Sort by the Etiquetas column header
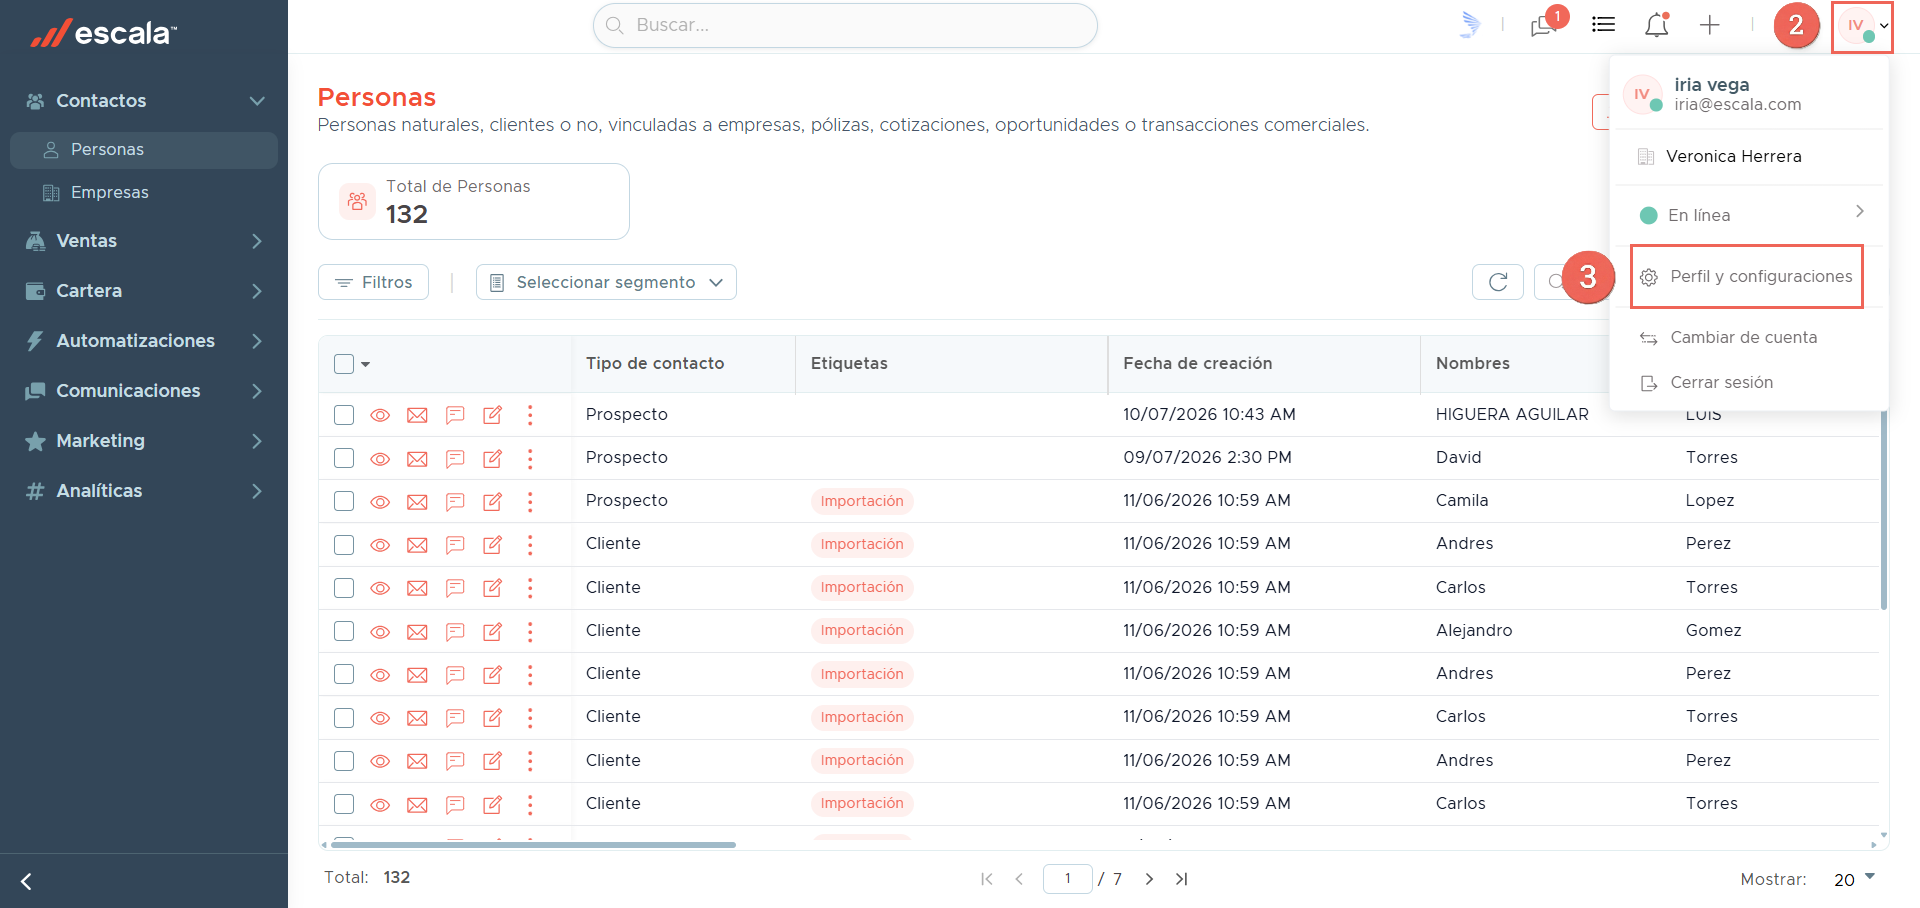Screen dimensions: 1920x908 (849, 364)
